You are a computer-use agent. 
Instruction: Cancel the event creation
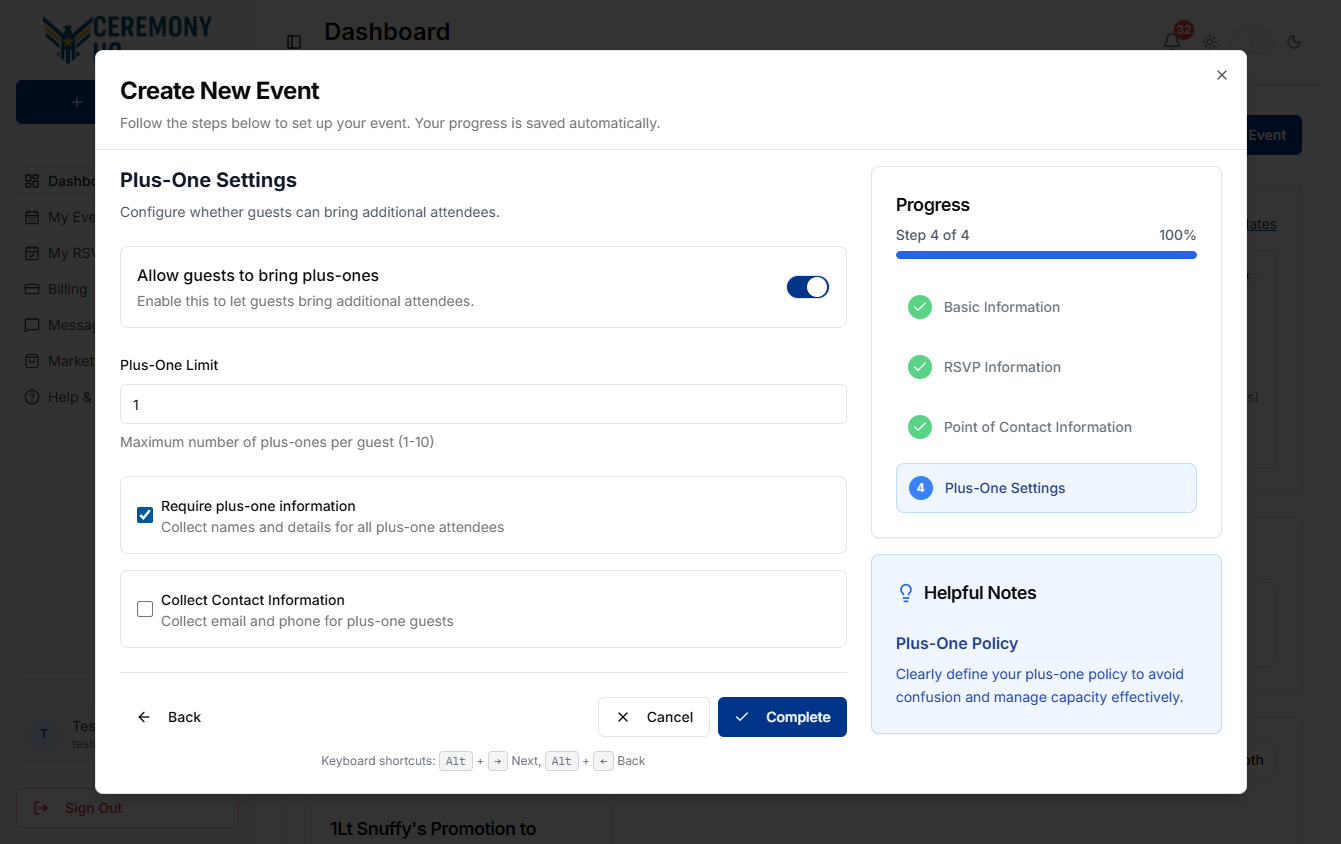654,717
